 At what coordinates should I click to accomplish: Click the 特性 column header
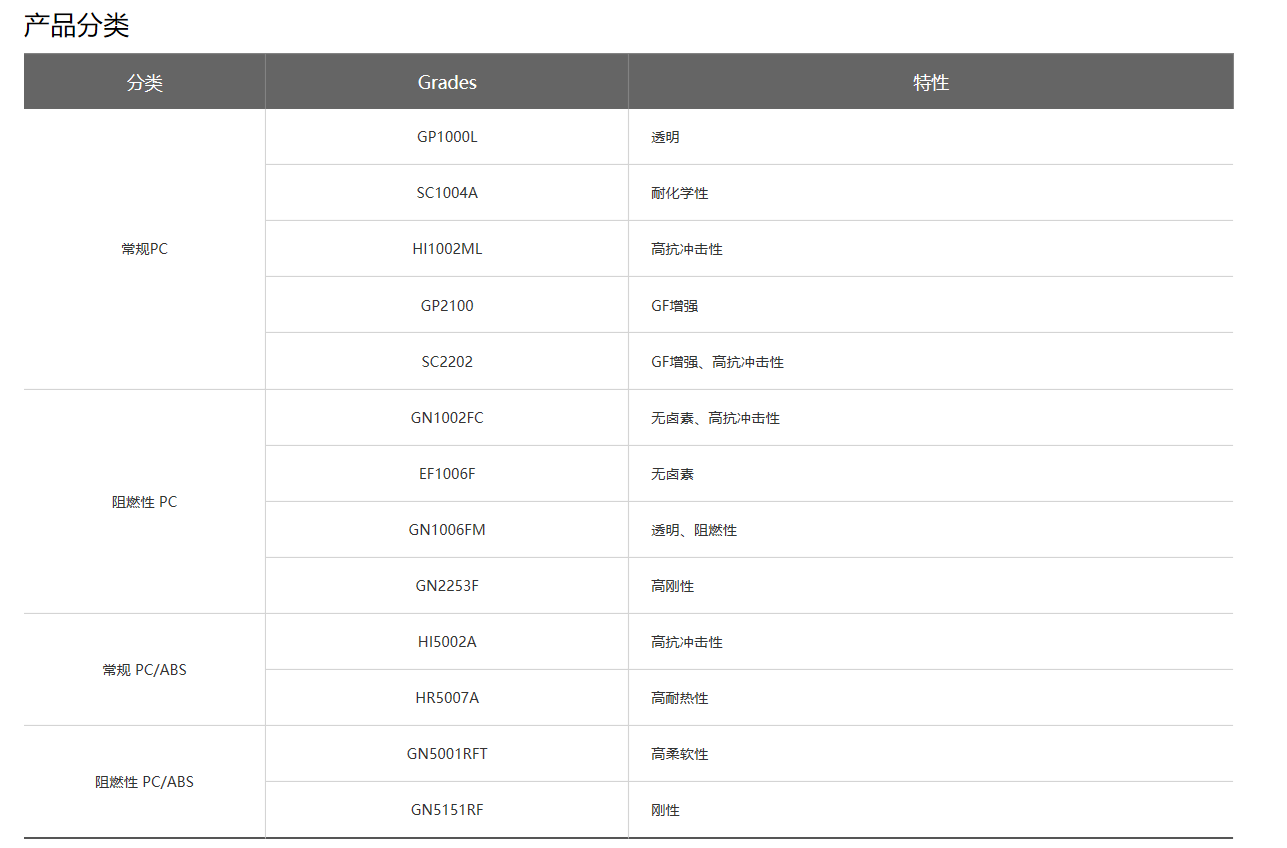(x=931, y=82)
